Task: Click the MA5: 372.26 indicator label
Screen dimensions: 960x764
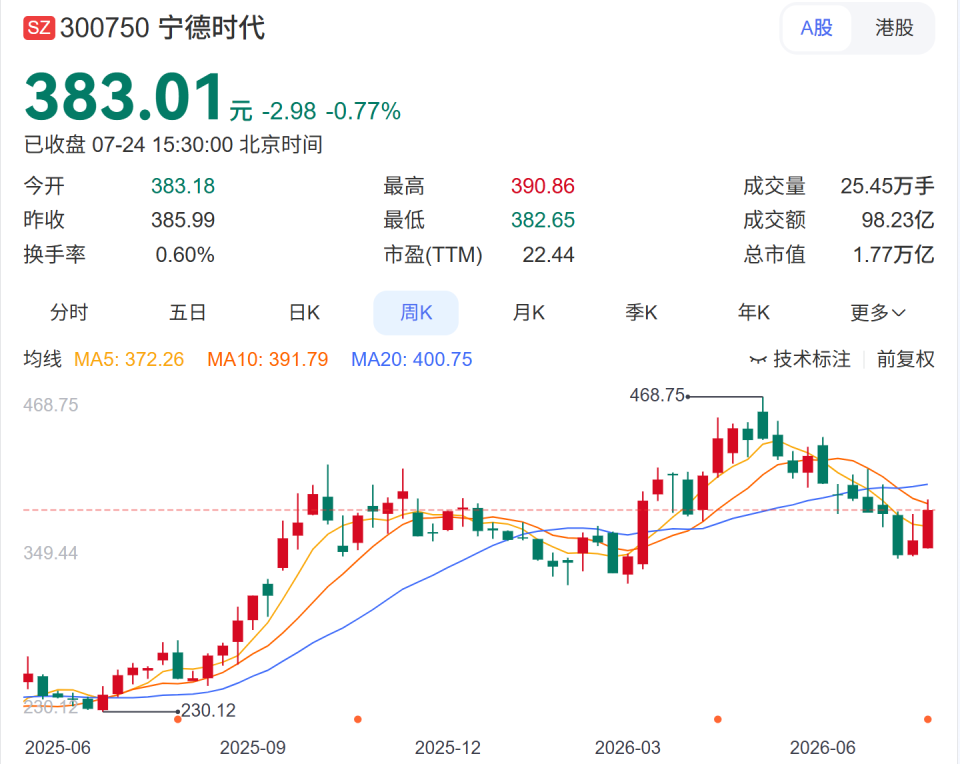Action: [x=129, y=359]
